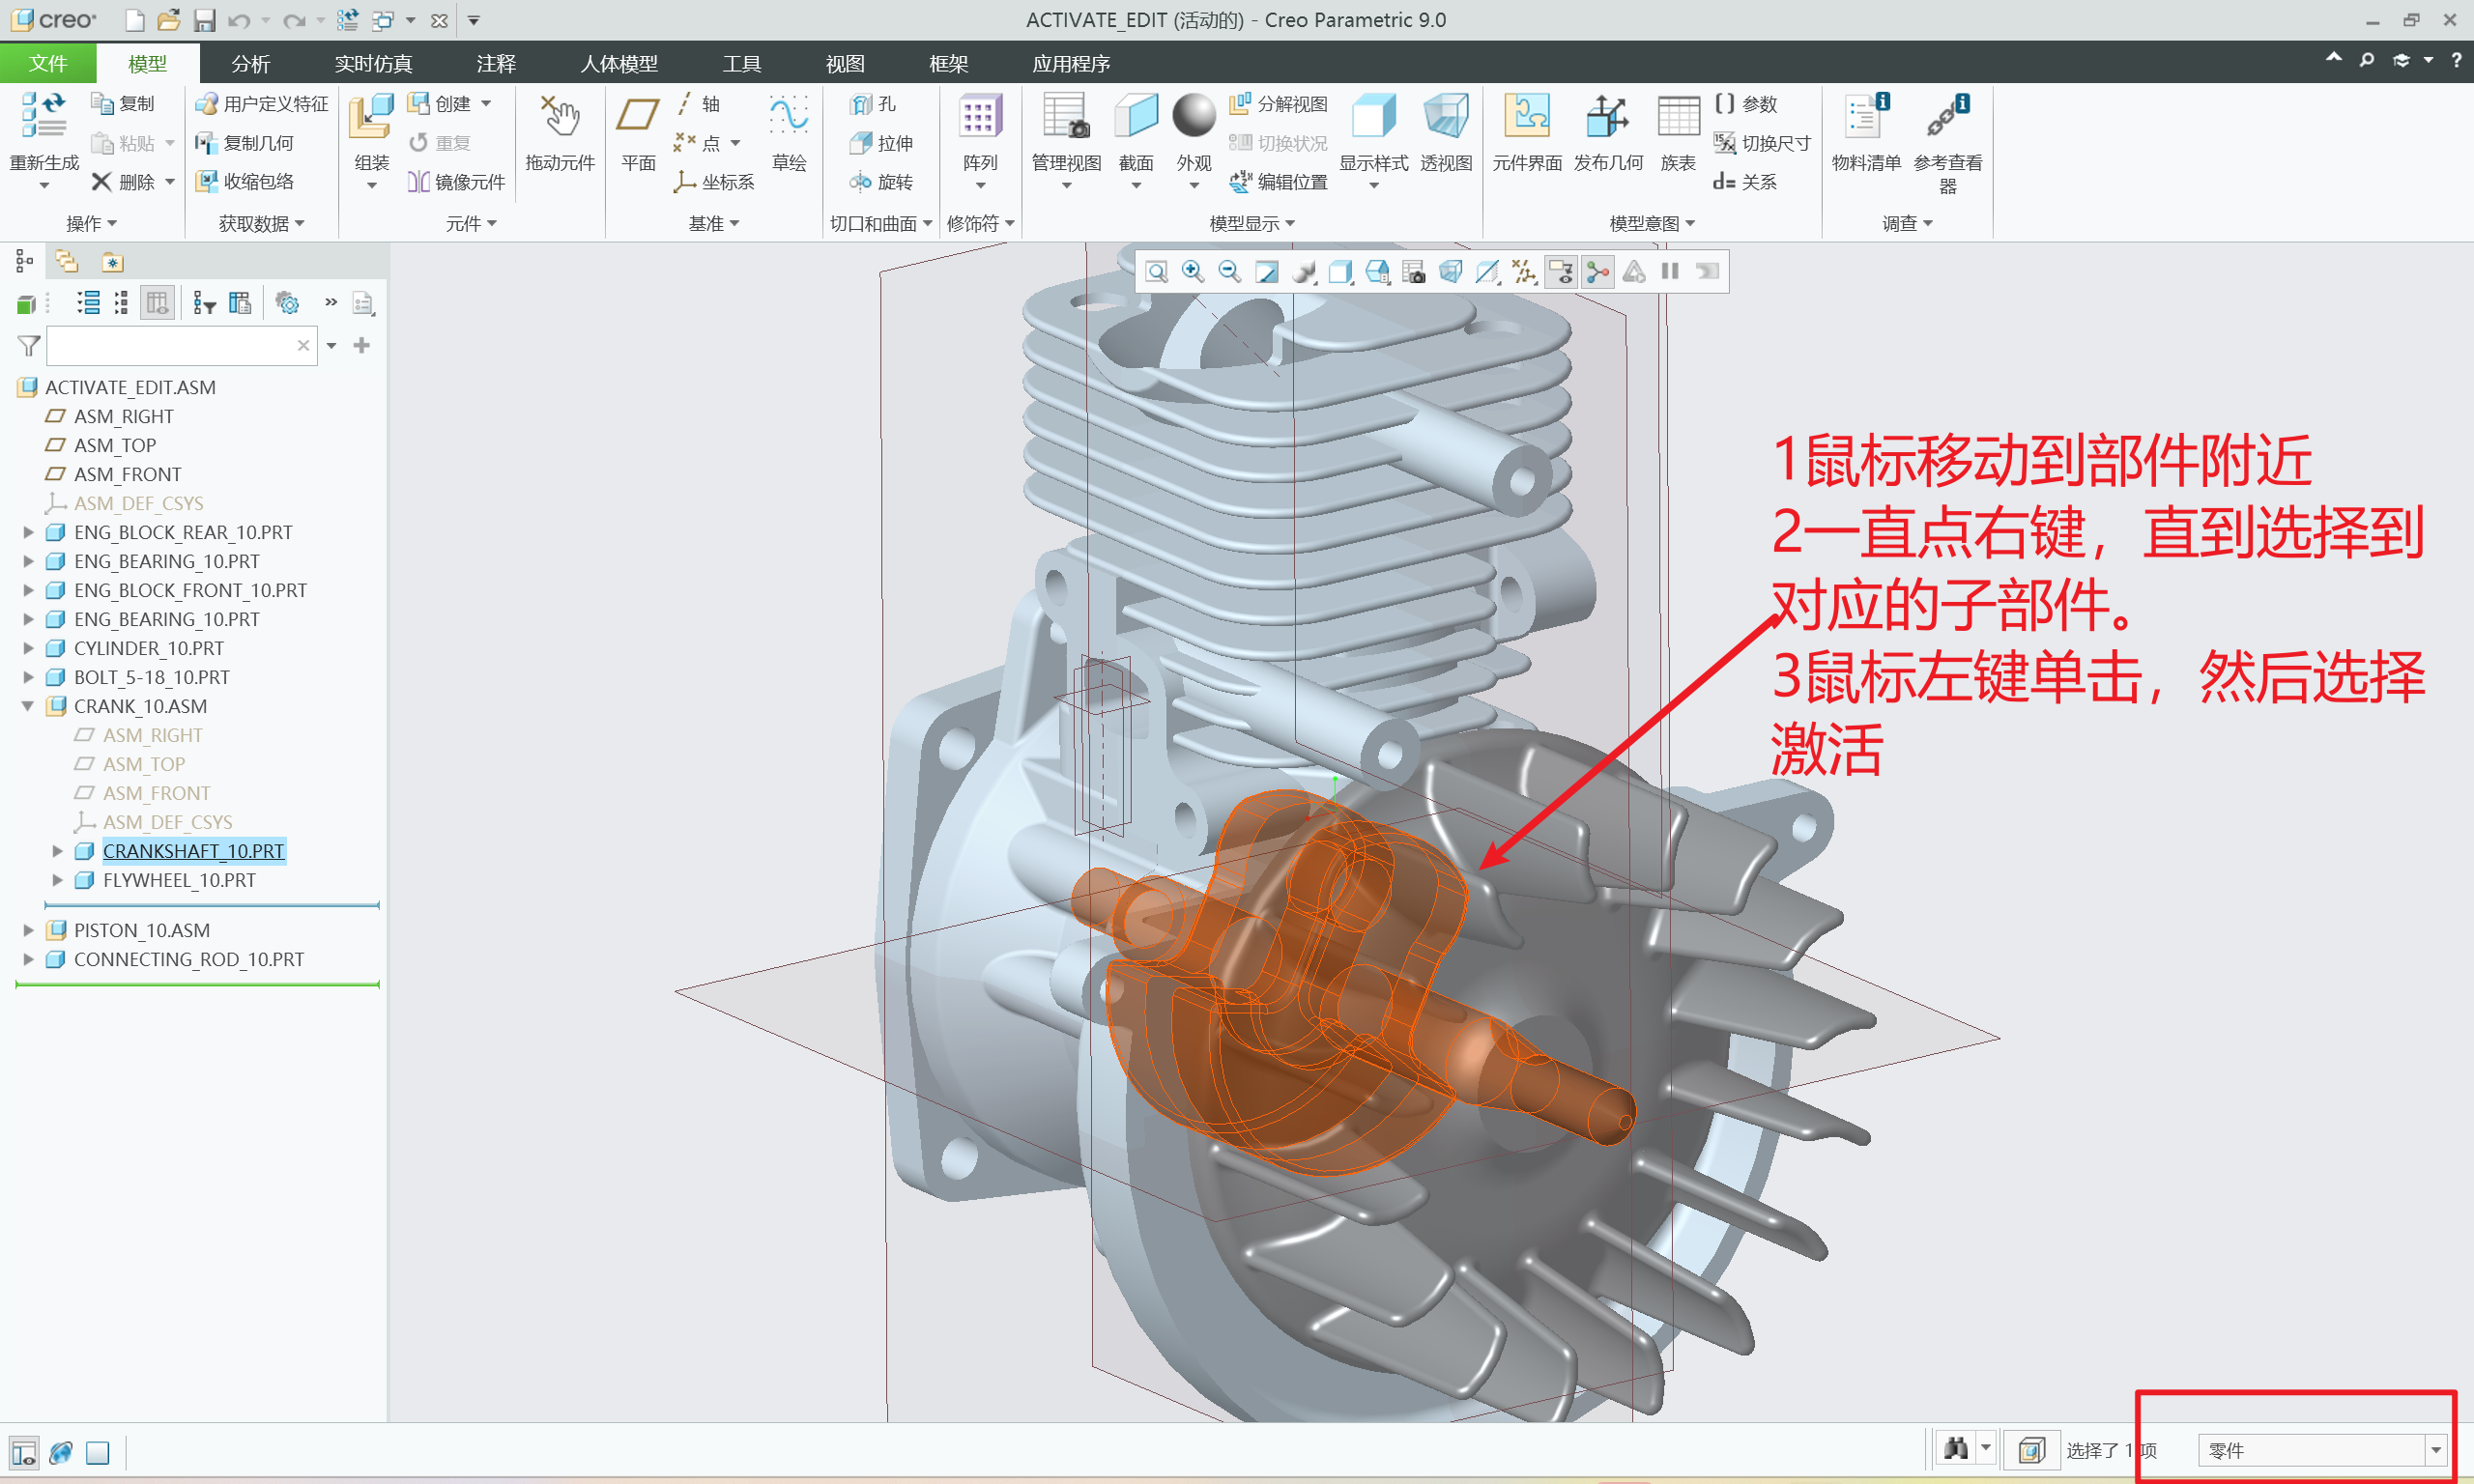Toggle annotation display in graphics toolbar

click(x=1561, y=272)
